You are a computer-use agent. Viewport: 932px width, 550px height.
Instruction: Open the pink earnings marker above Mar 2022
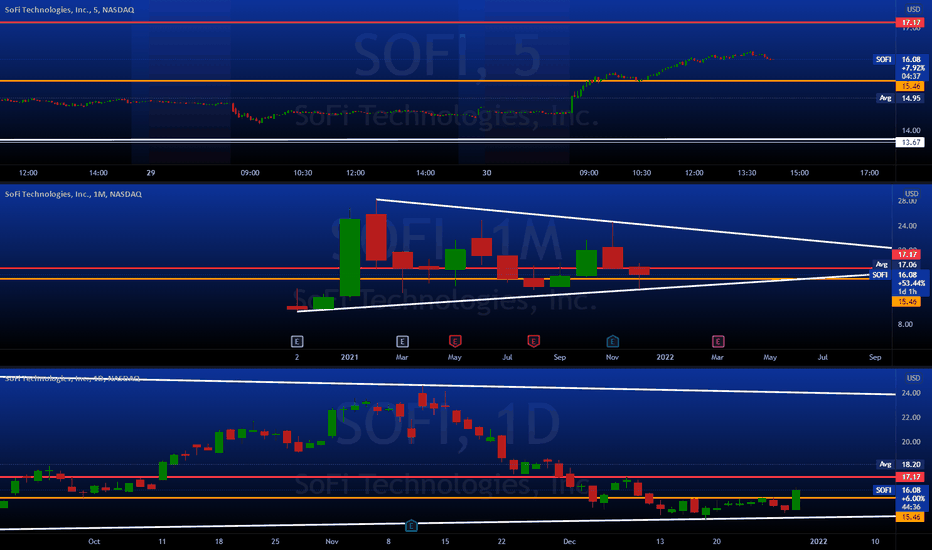(718, 341)
